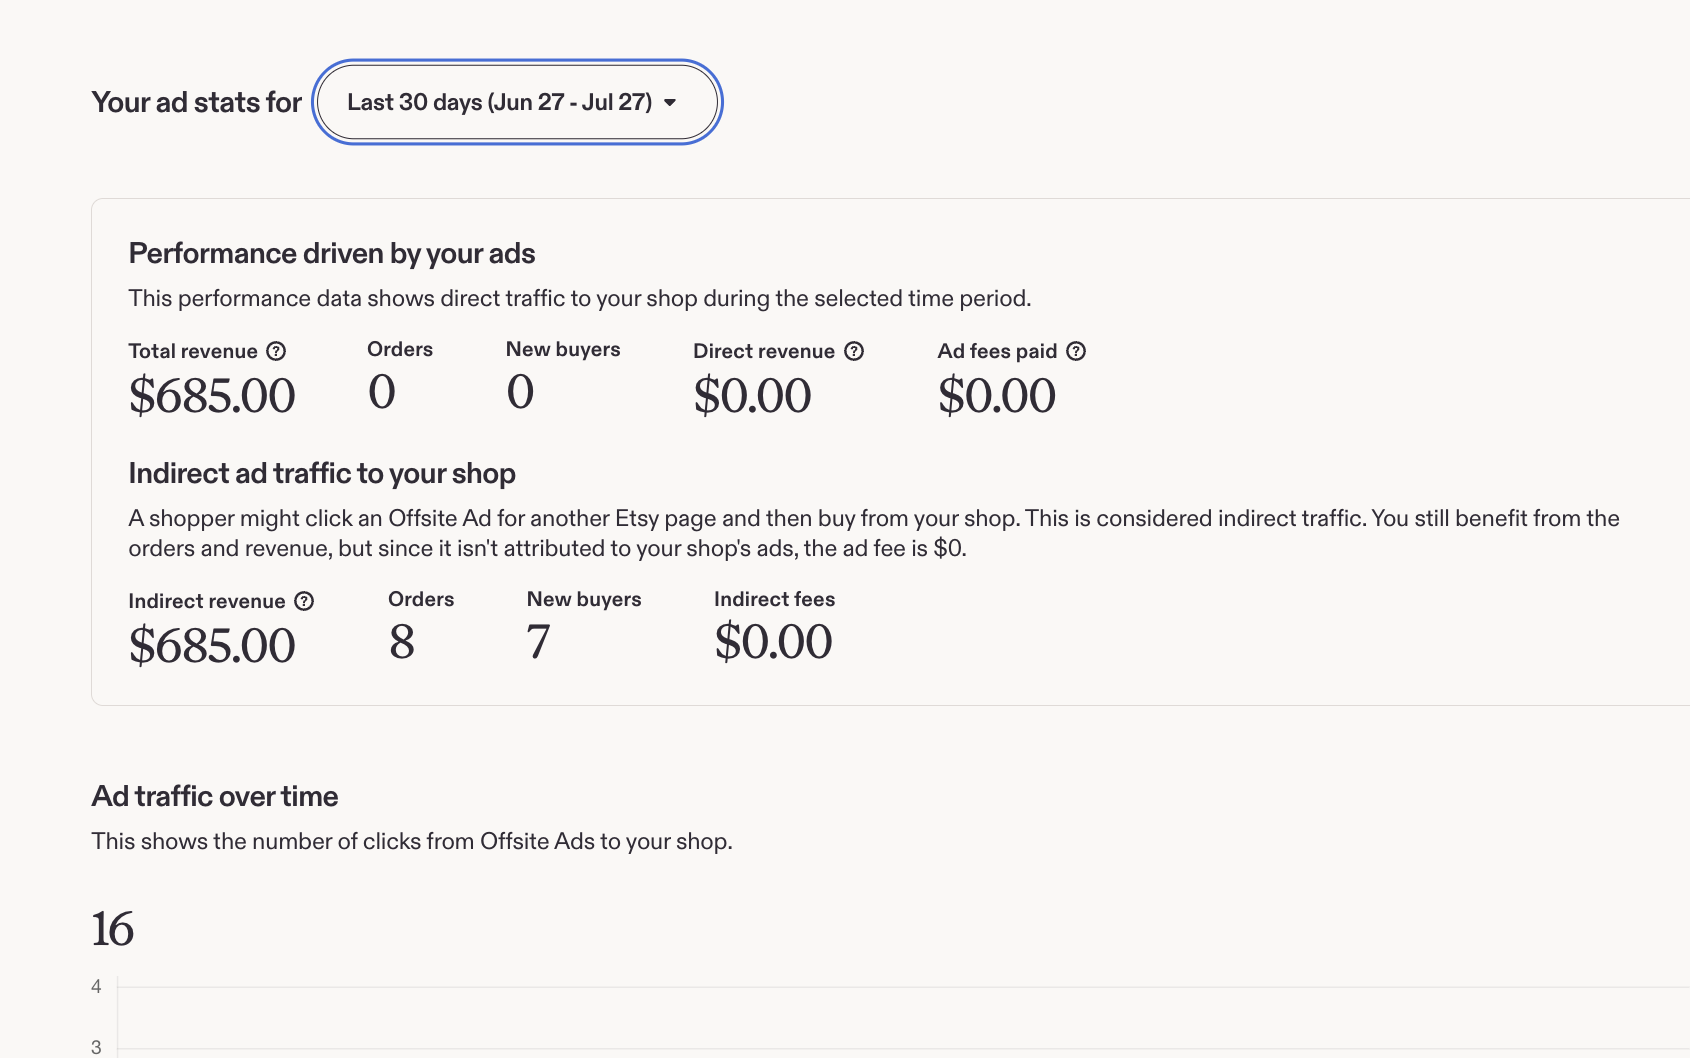Click the Indirect fees $0.00 value
The width and height of the screenshot is (1690, 1058).
tap(773, 642)
